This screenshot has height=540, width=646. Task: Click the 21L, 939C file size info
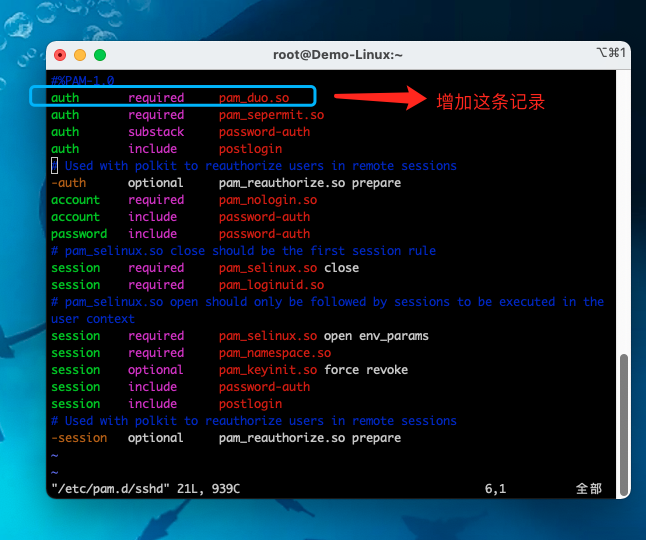pos(208,489)
